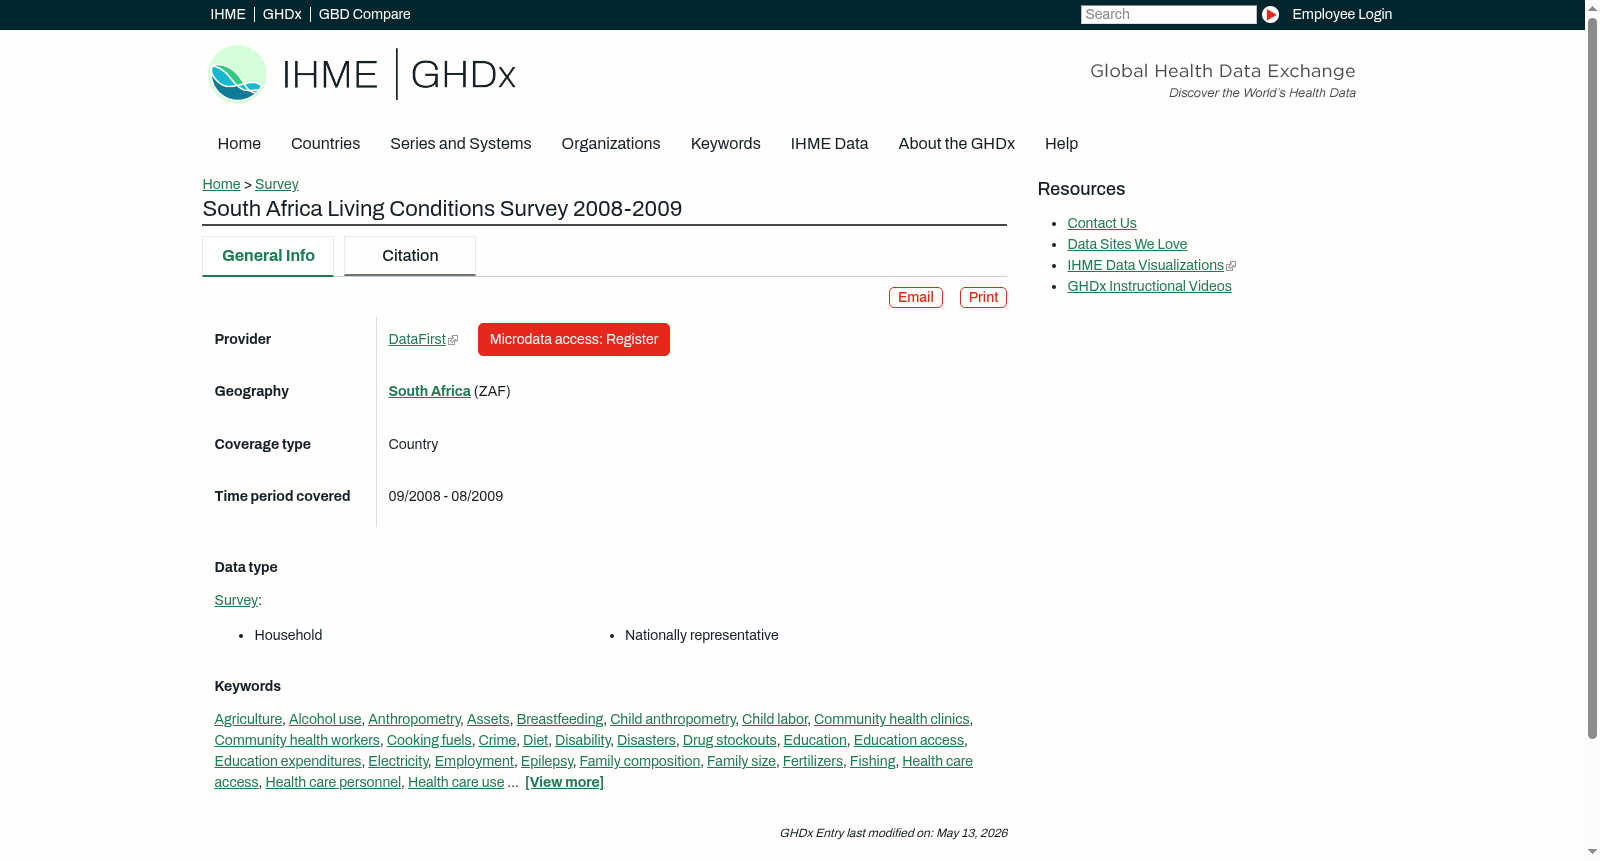Open the Child anthropometry keyword
The image size is (1600, 861).
point(673,719)
